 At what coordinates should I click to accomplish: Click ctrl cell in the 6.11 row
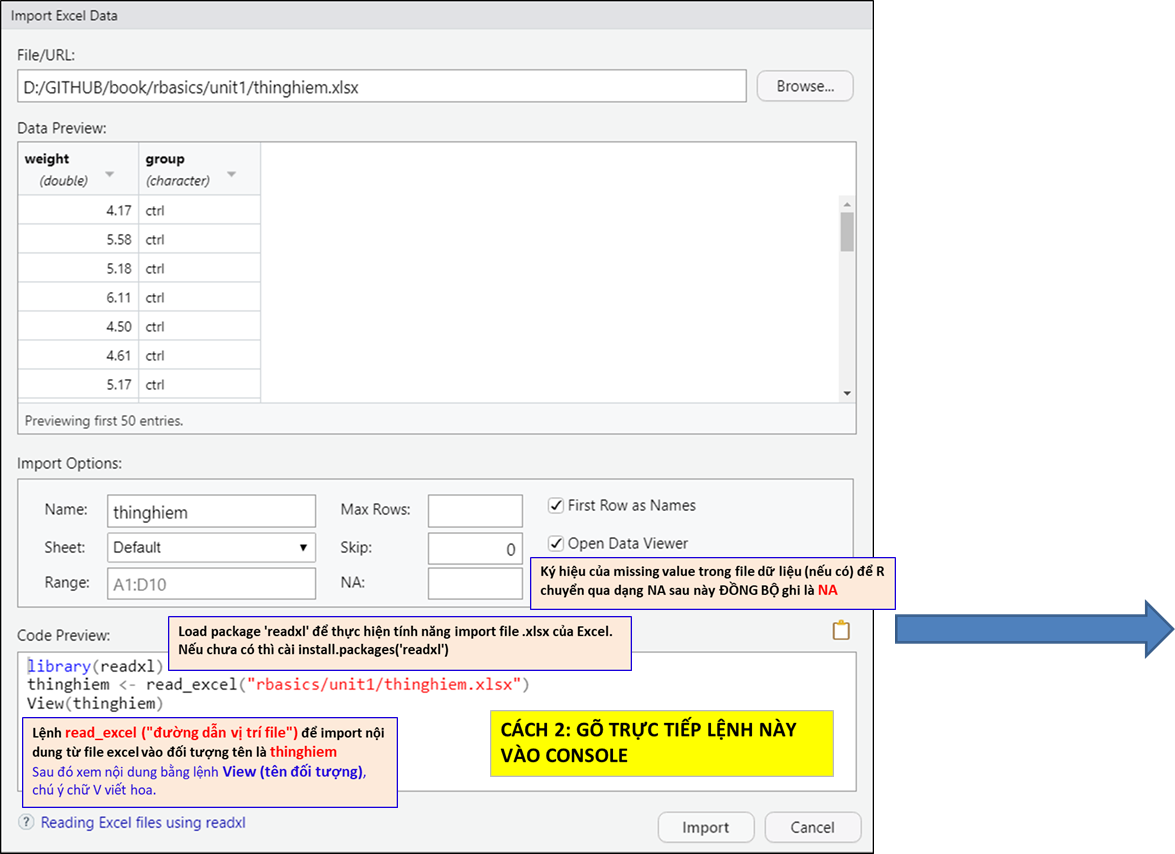(x=199, y=297)
